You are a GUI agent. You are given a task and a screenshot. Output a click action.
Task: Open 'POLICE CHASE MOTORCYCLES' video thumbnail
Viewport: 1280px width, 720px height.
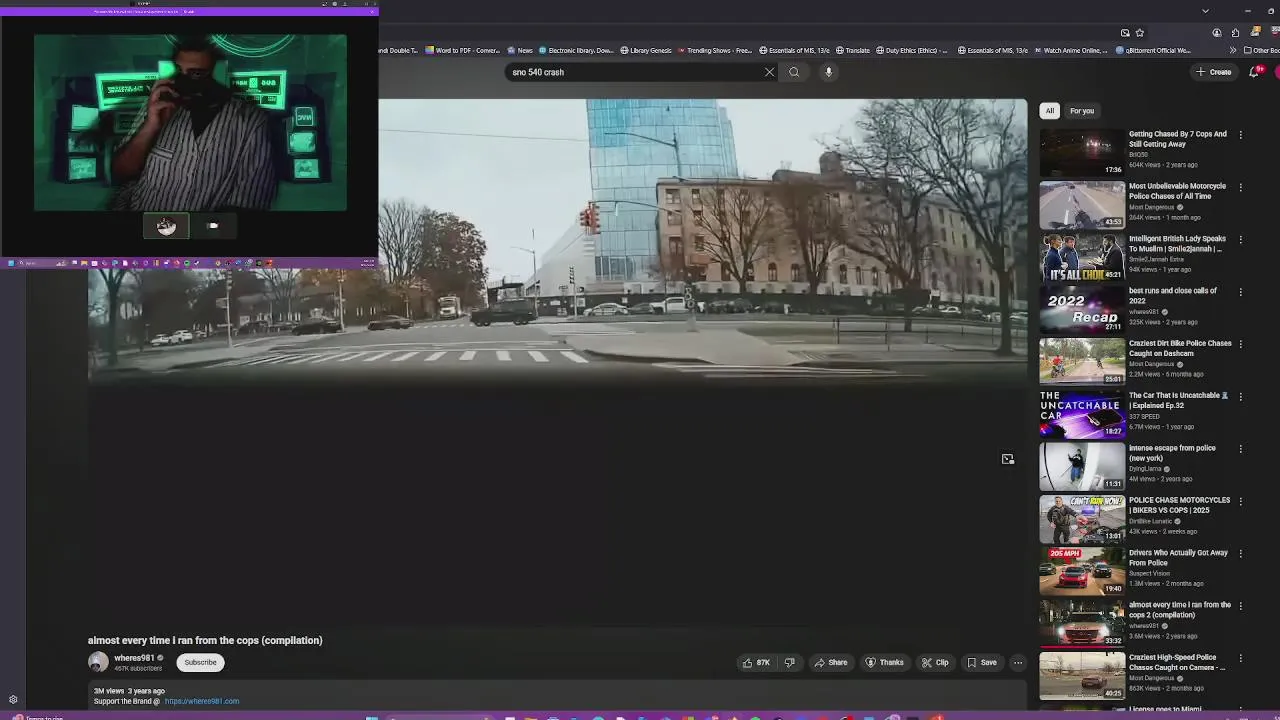(1082, 519)
